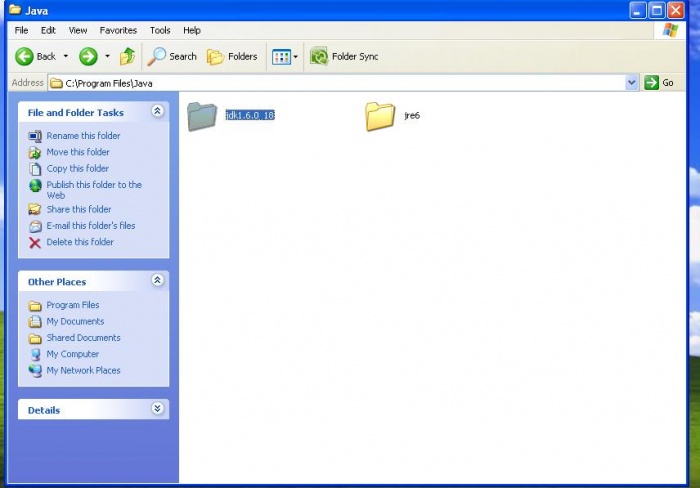Click the jdk1.6.0_18 folder name label

(x=250, y=116)
